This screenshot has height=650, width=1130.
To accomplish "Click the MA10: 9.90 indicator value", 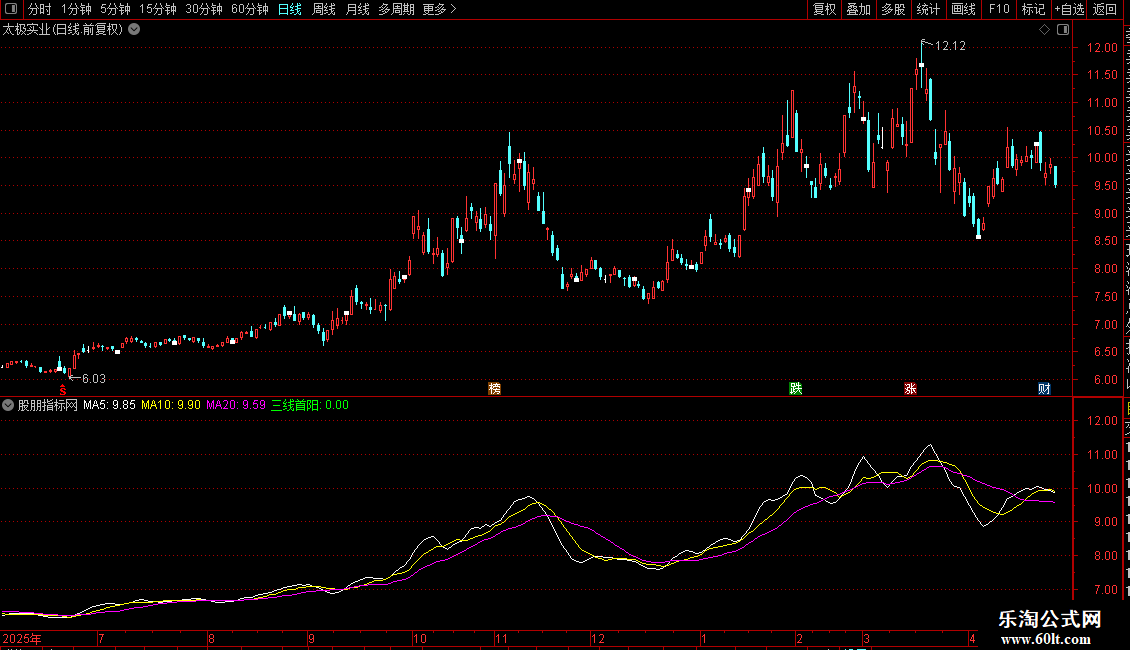I will point(171,405).
